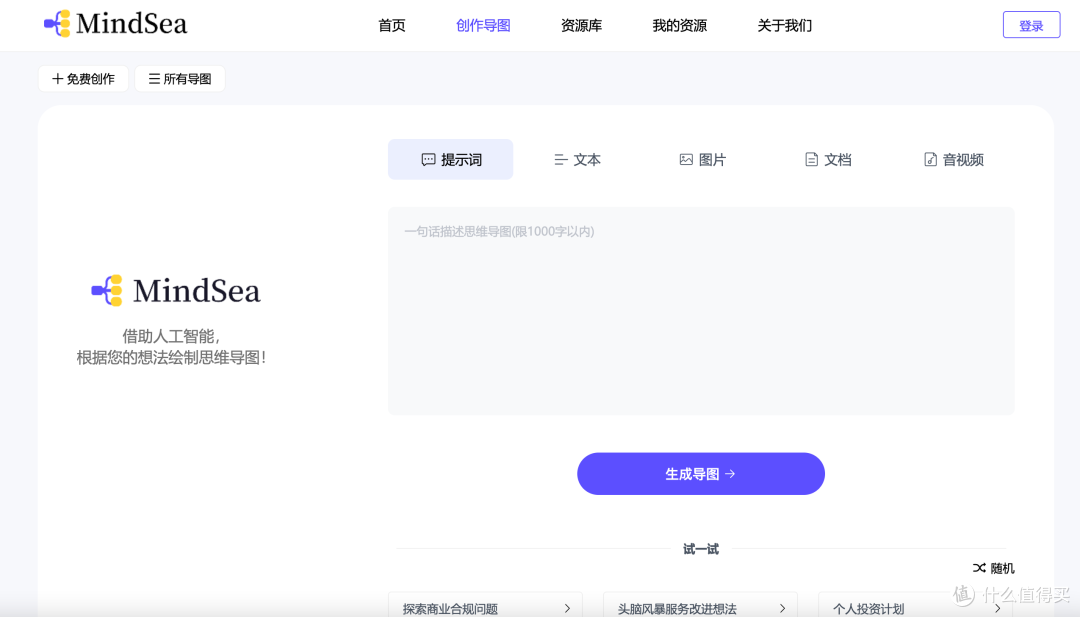Switch to the 文本 tab

tap(577, 160)
